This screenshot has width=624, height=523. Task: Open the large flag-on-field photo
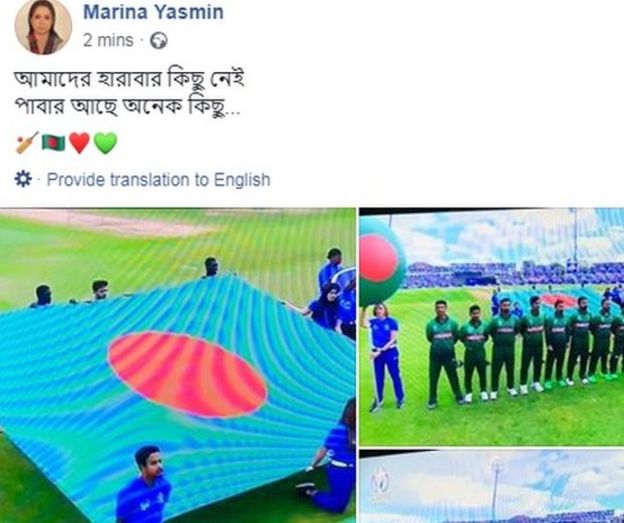177,365
